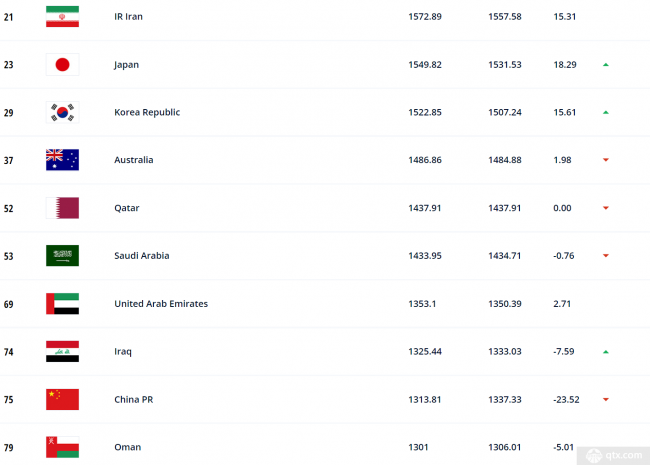
Task: Select the United Arab Emirates flag
Action: (x=62, y=304)
